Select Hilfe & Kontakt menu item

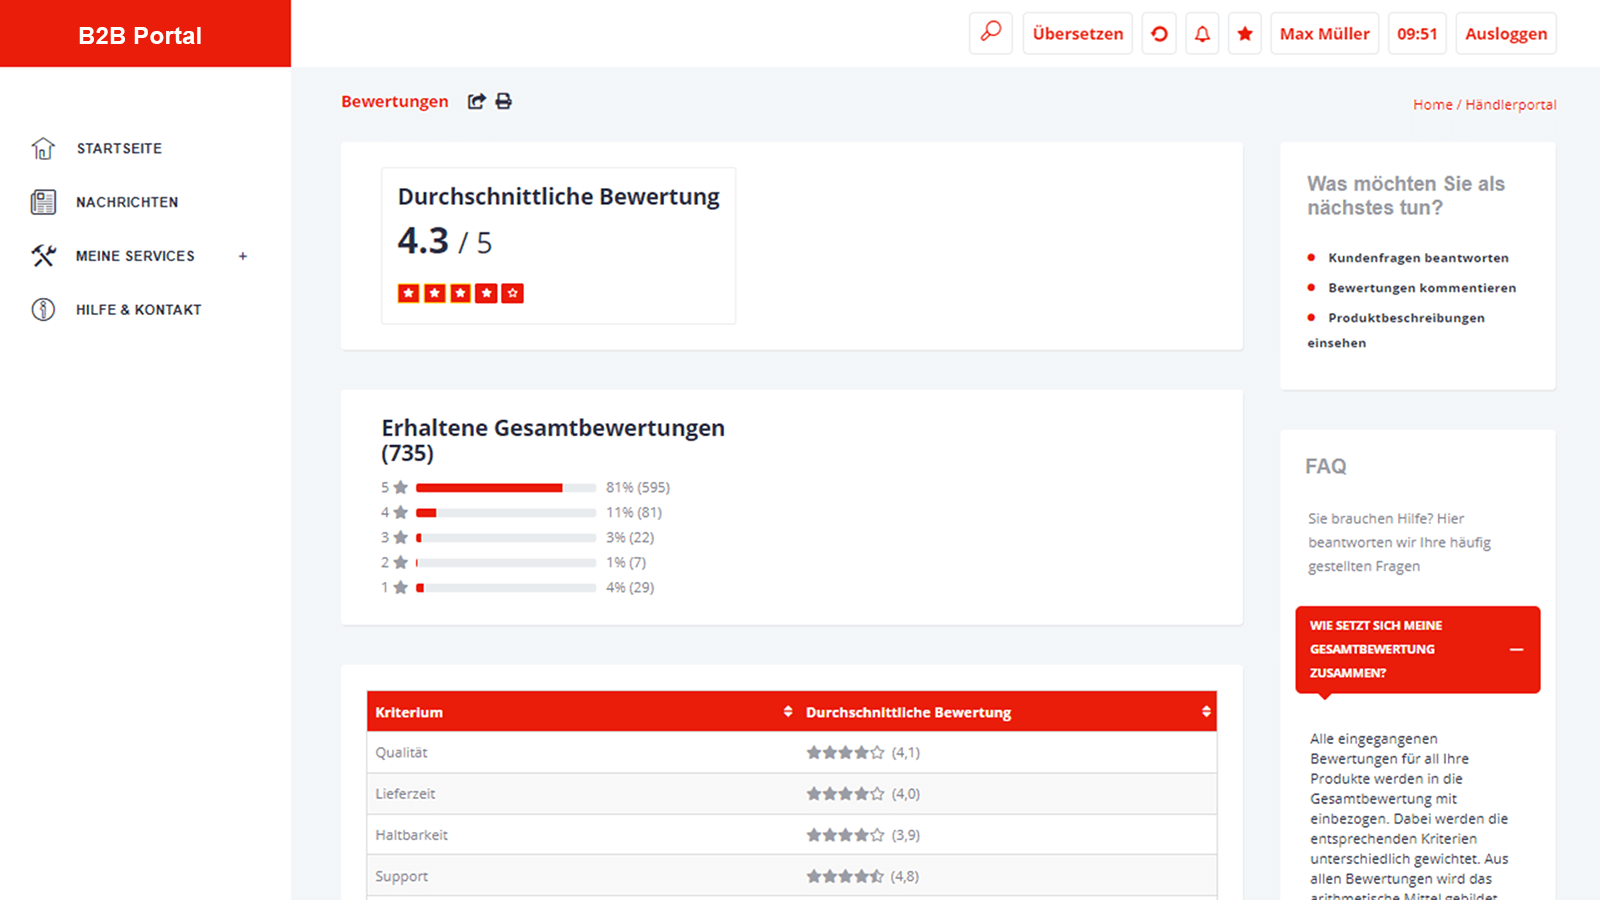(x=138, y=310)
